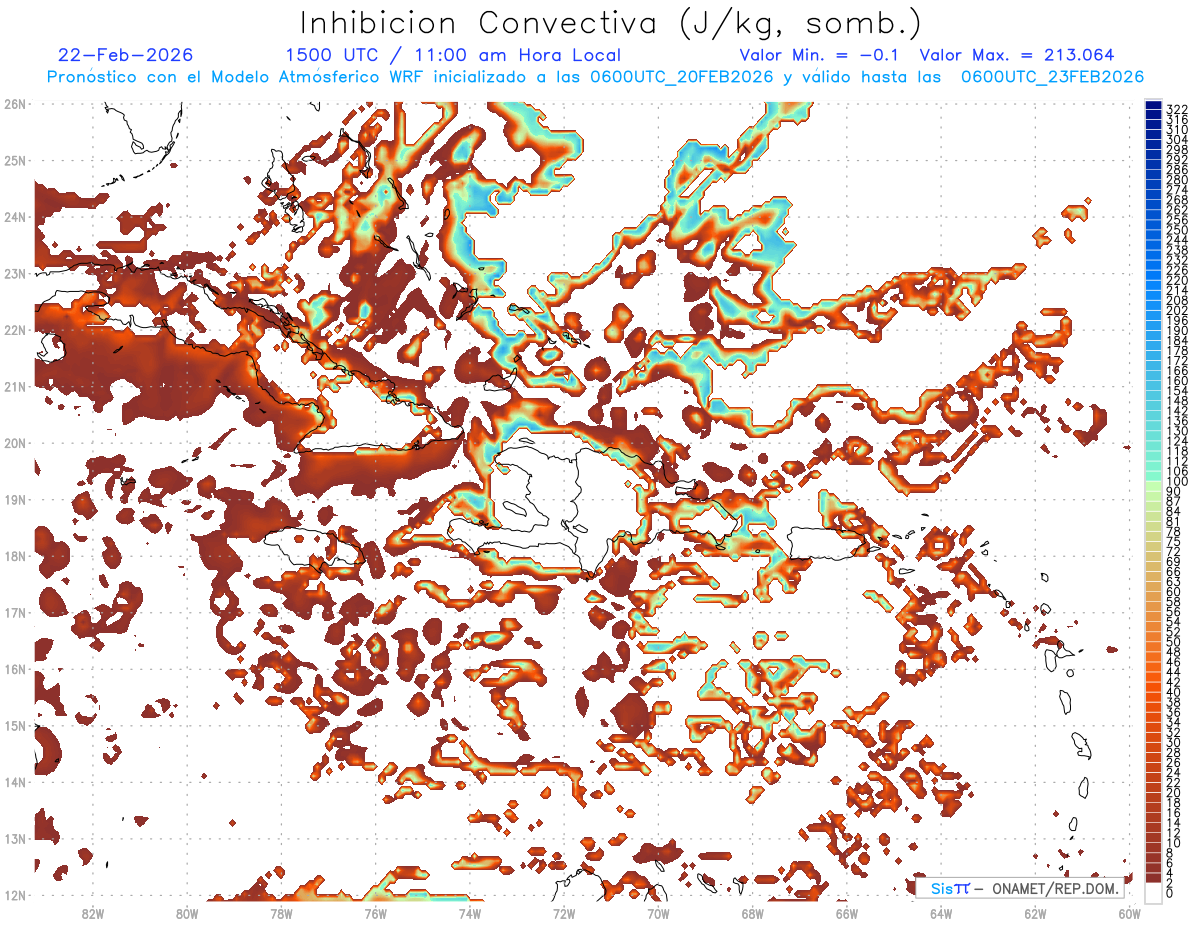Image resolution: width=1200 pixels, height=927 pixels.
Task: Click the 68W longitude label
Action: pyautogui.click(x=752, y=913)
